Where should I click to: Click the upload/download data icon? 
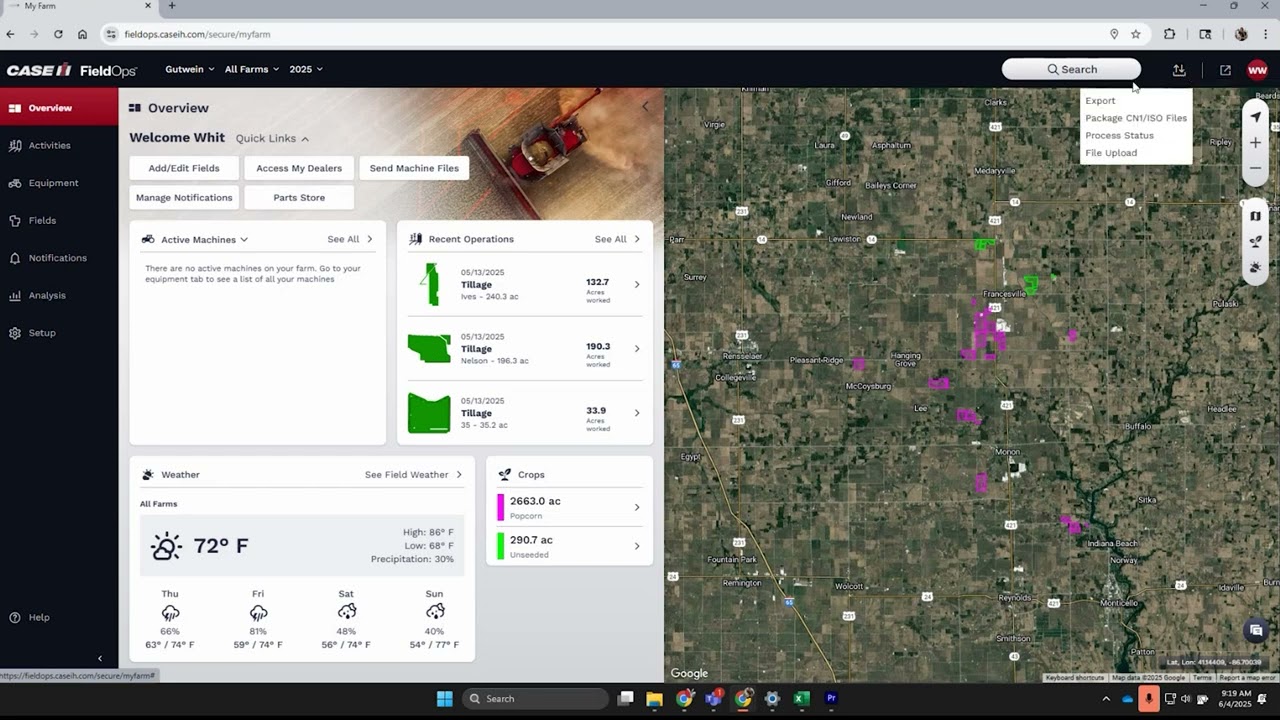pos(1179,70)
